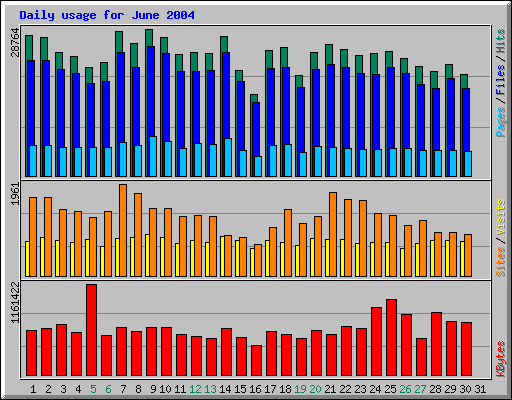Click the red KBytes bar for day 24
This screenshot has height=400, width=512.
point(377,342)
